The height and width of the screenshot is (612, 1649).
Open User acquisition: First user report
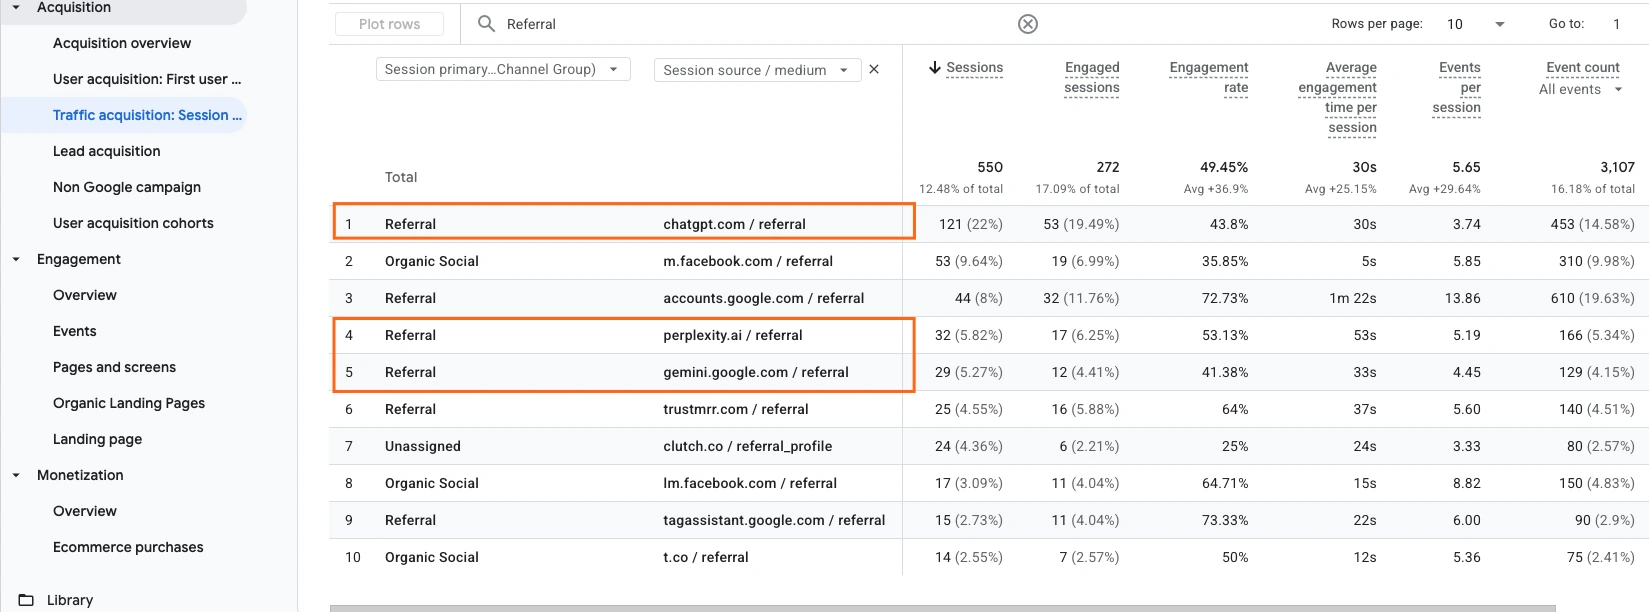point(147,79)
